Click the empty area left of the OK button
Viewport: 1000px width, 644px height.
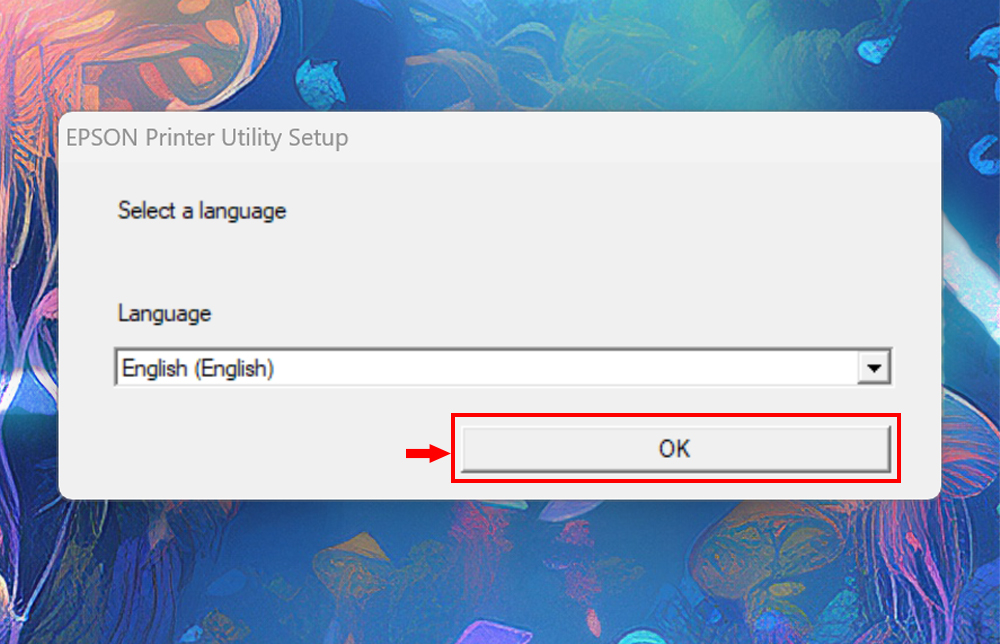[x=250, y=450]
